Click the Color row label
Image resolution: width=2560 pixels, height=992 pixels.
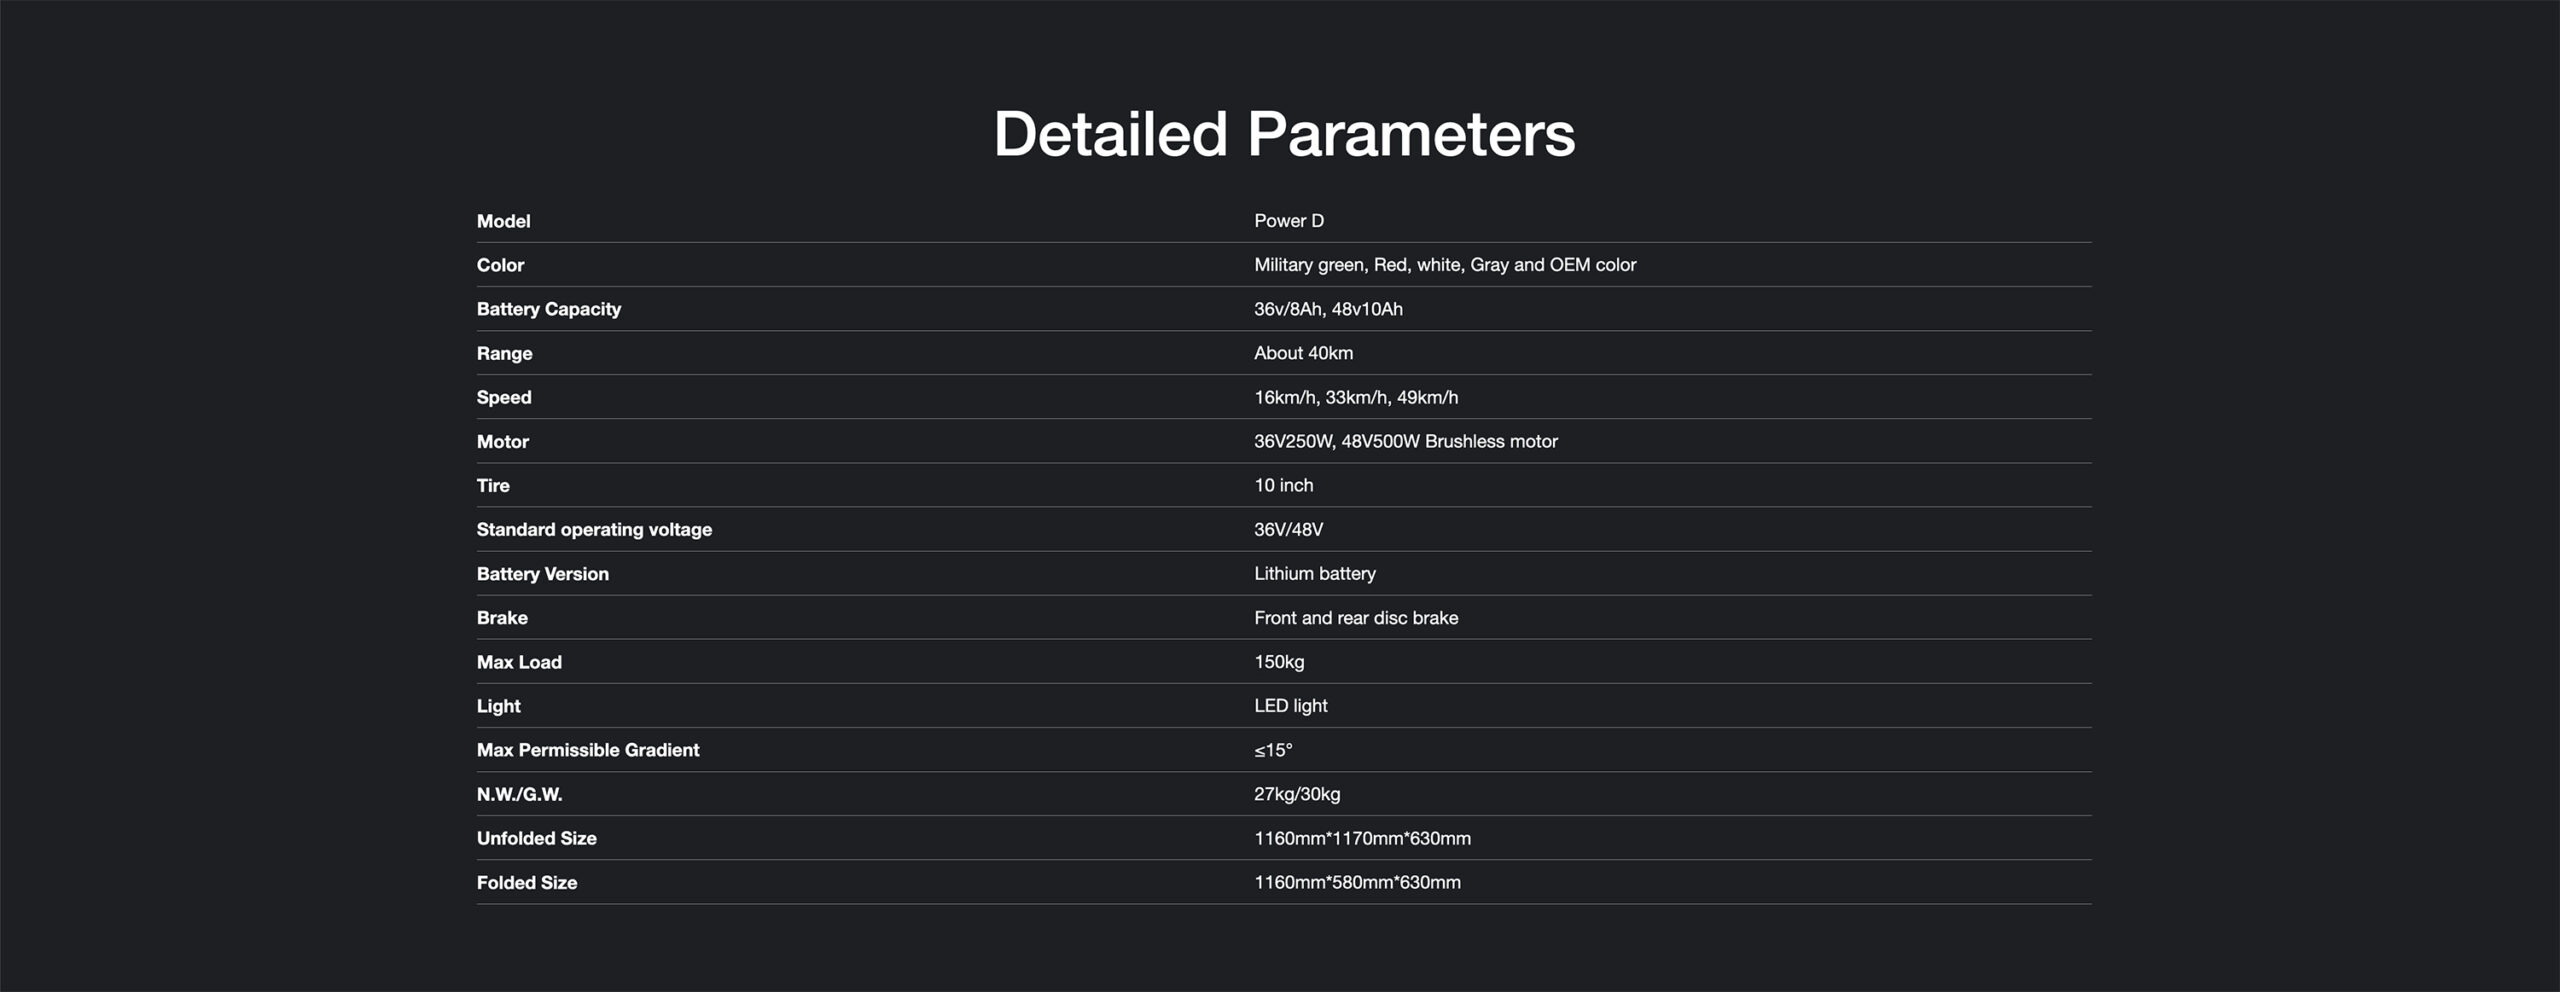point(500,265)
